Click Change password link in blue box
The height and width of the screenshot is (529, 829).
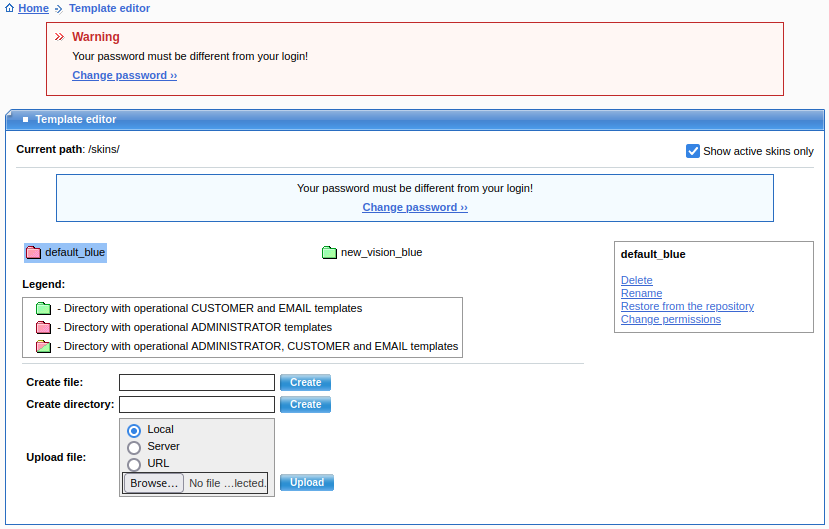click(415, 207)
